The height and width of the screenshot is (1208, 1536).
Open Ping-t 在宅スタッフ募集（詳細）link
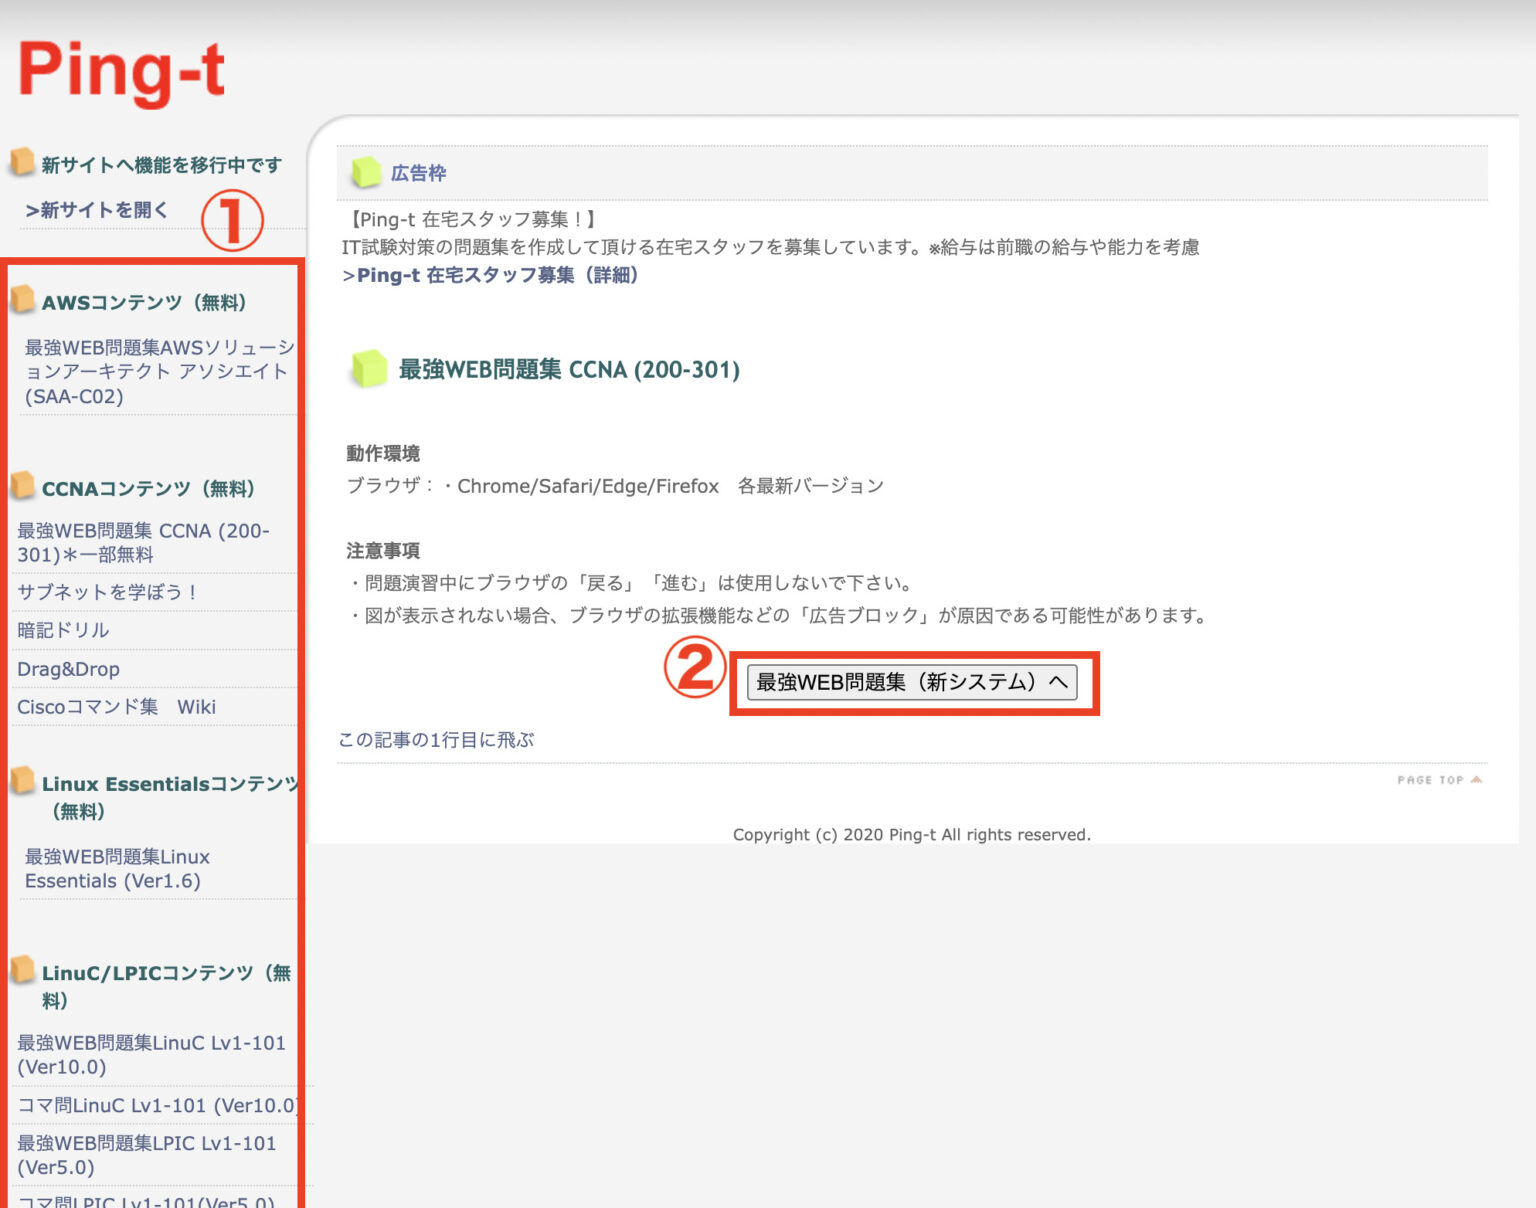tap(490, 275)
